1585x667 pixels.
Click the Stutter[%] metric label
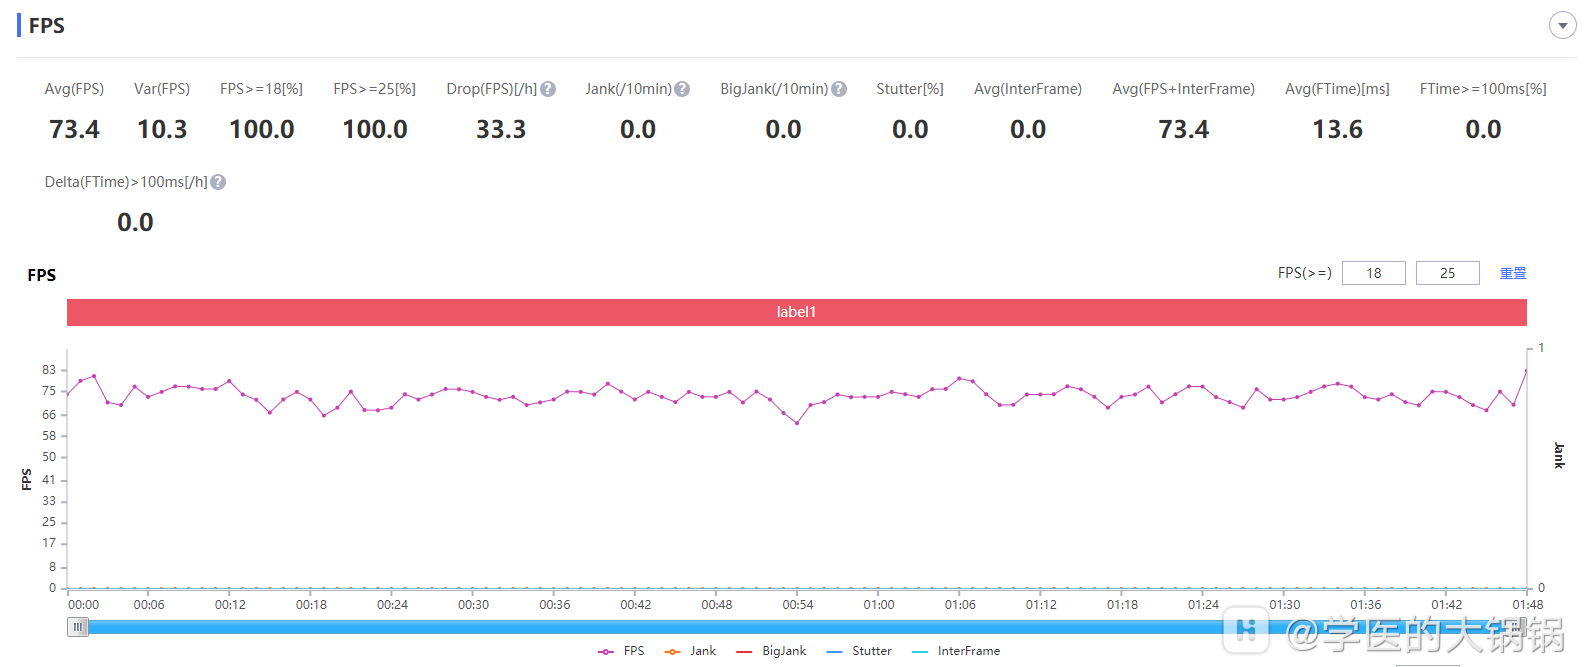click(x=910, y=89)
